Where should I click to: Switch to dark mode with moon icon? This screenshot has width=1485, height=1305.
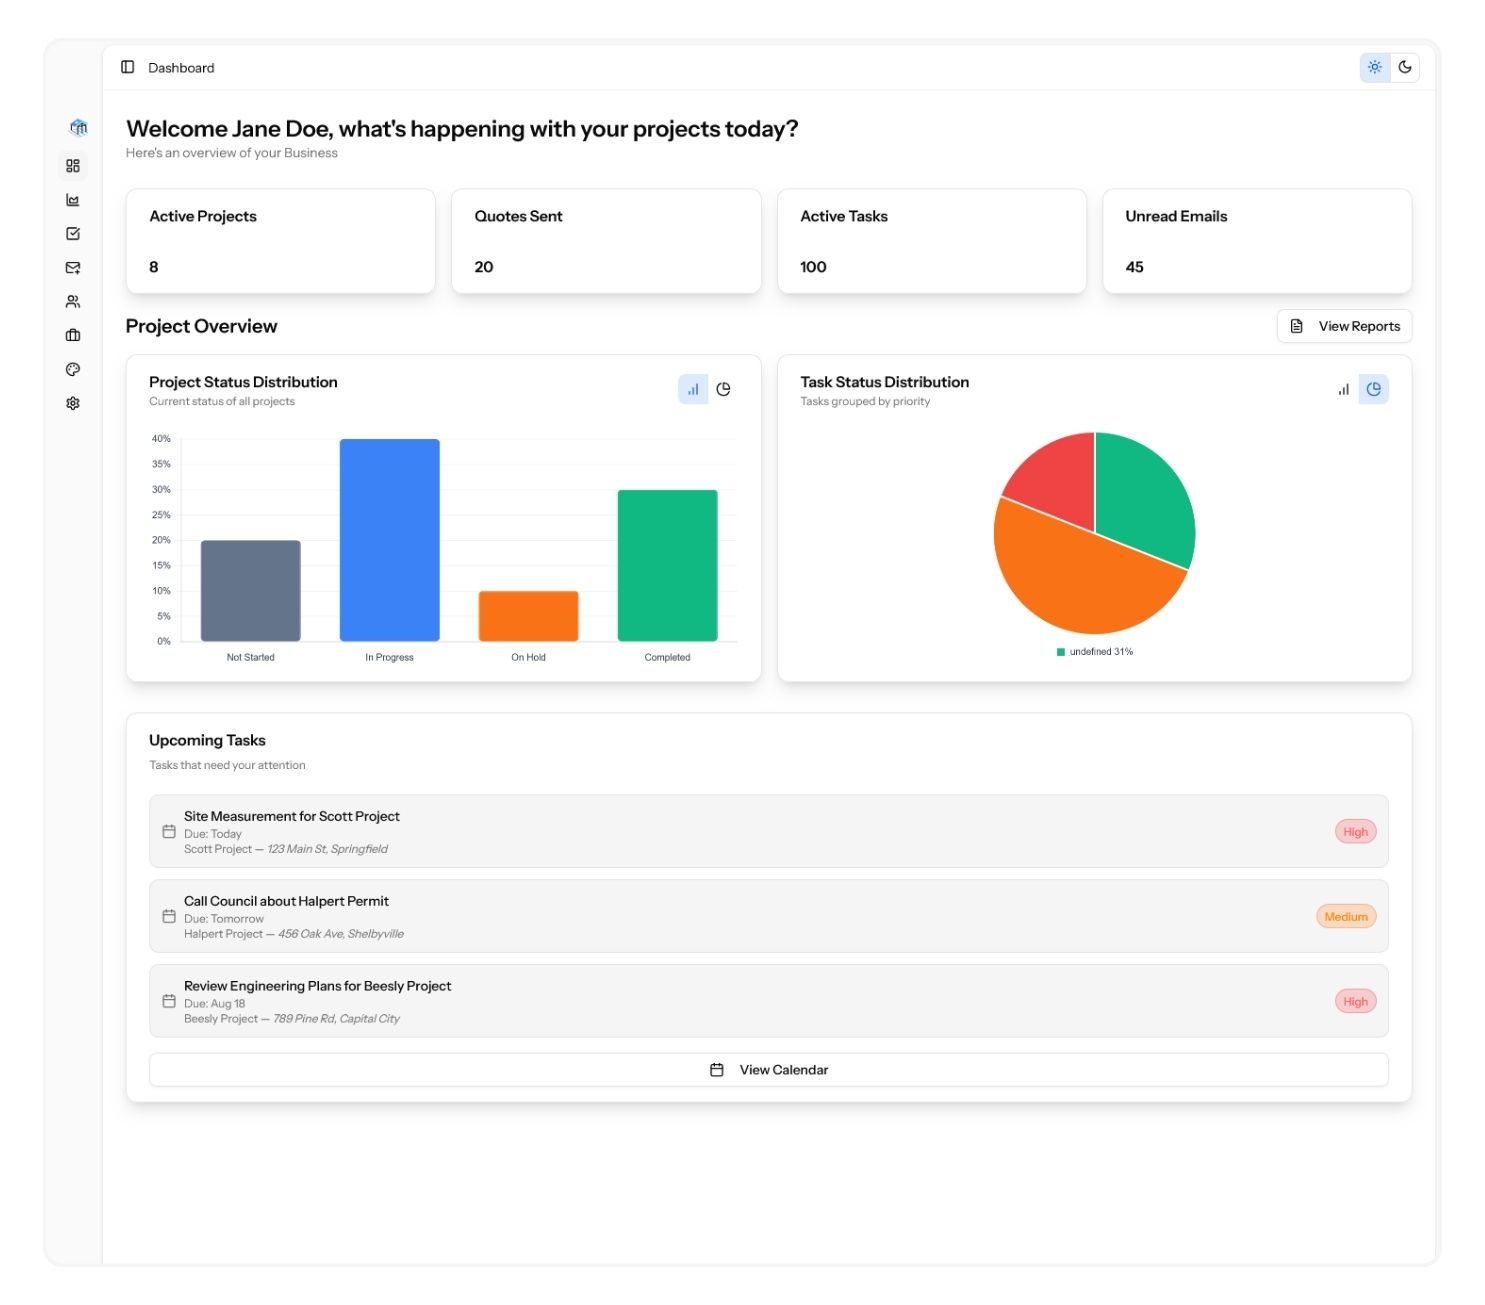(1405, 67)
